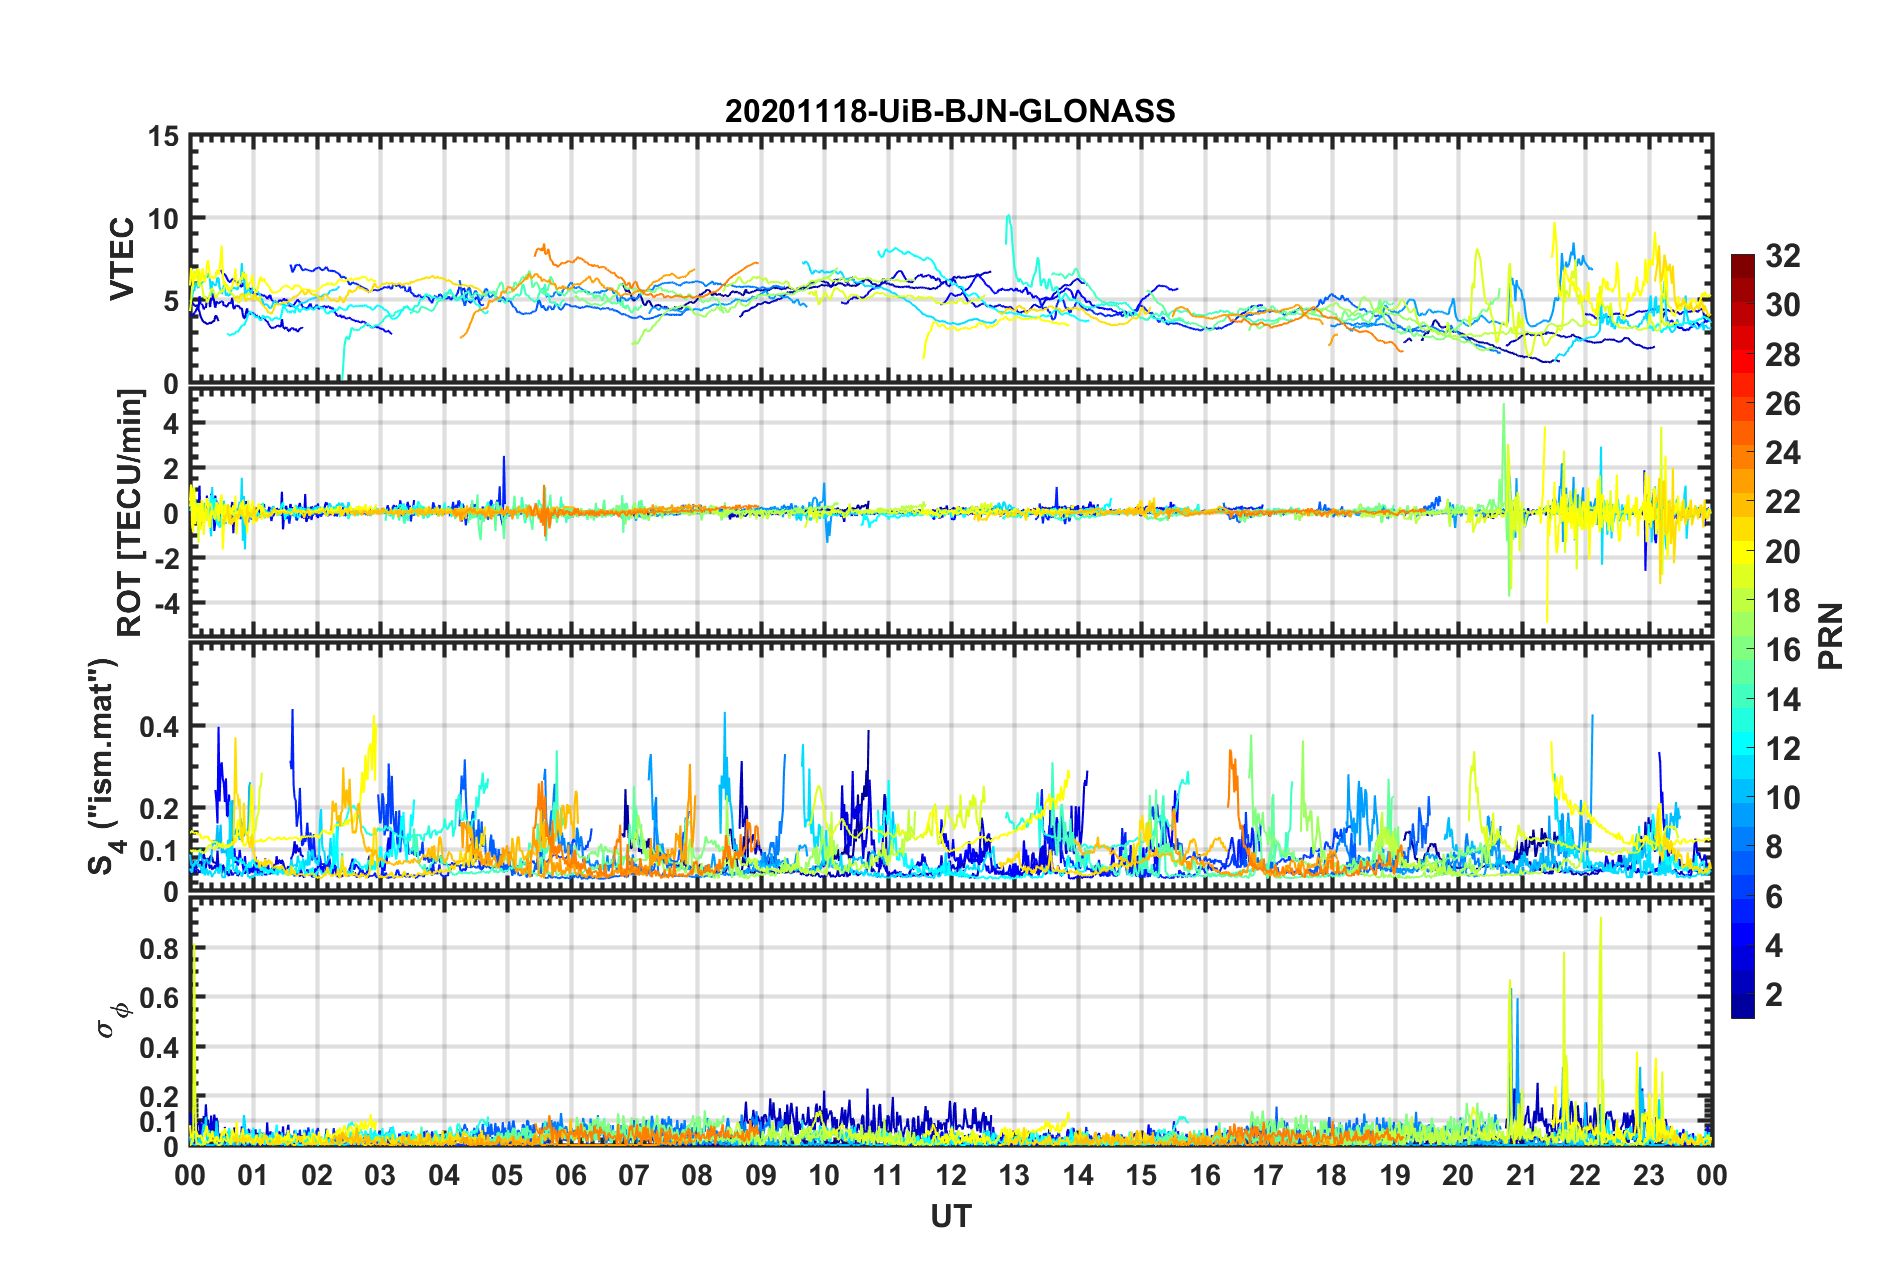Click colorbar tick label 22

(x=1783, y=502)
